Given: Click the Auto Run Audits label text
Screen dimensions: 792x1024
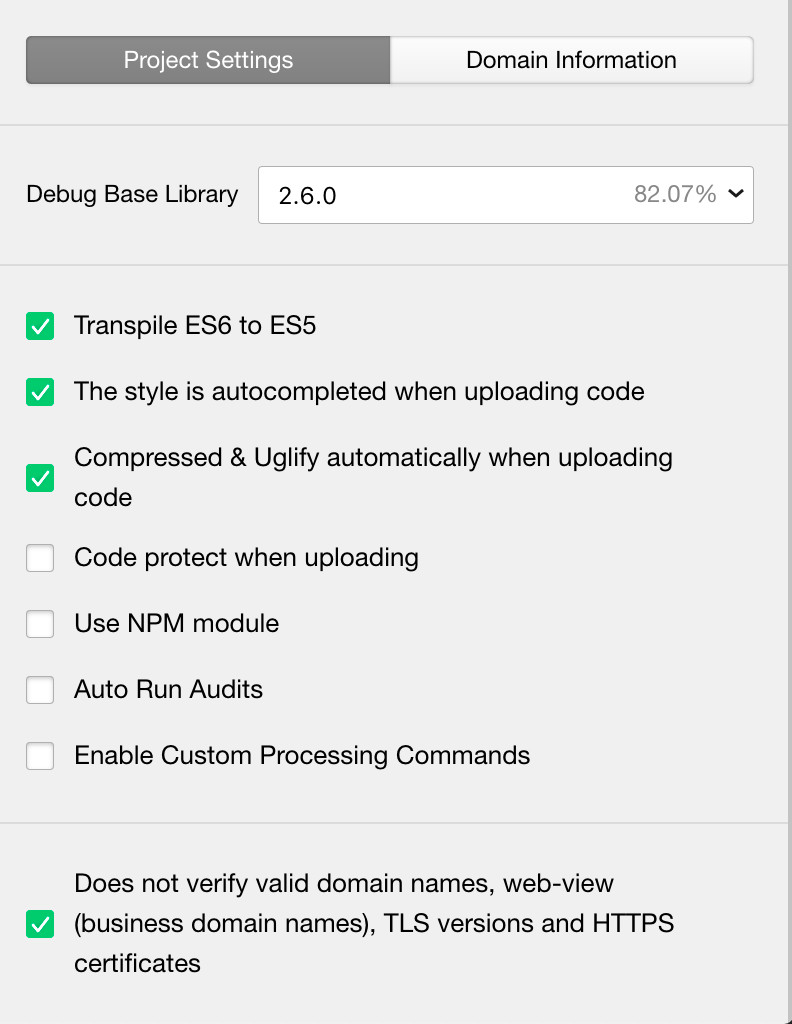Looking at the screenshot, I should [x=168, y=689].
